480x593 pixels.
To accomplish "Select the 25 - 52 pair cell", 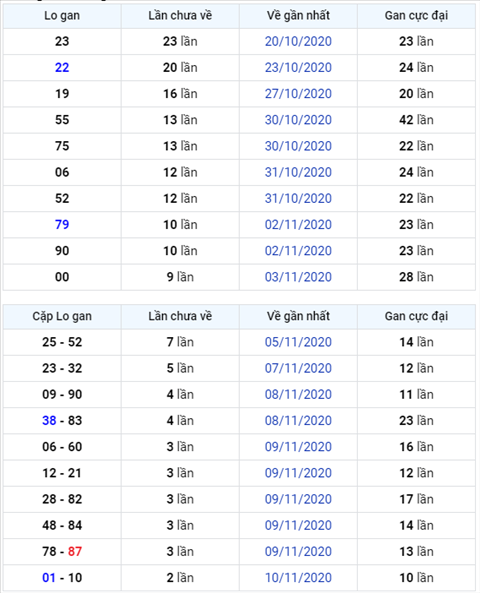I will (62, 342).
